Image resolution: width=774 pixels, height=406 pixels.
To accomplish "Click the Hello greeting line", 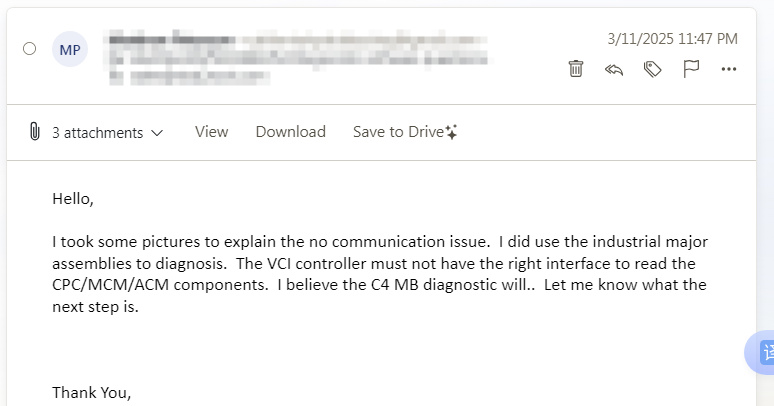I will pos(73,199).
